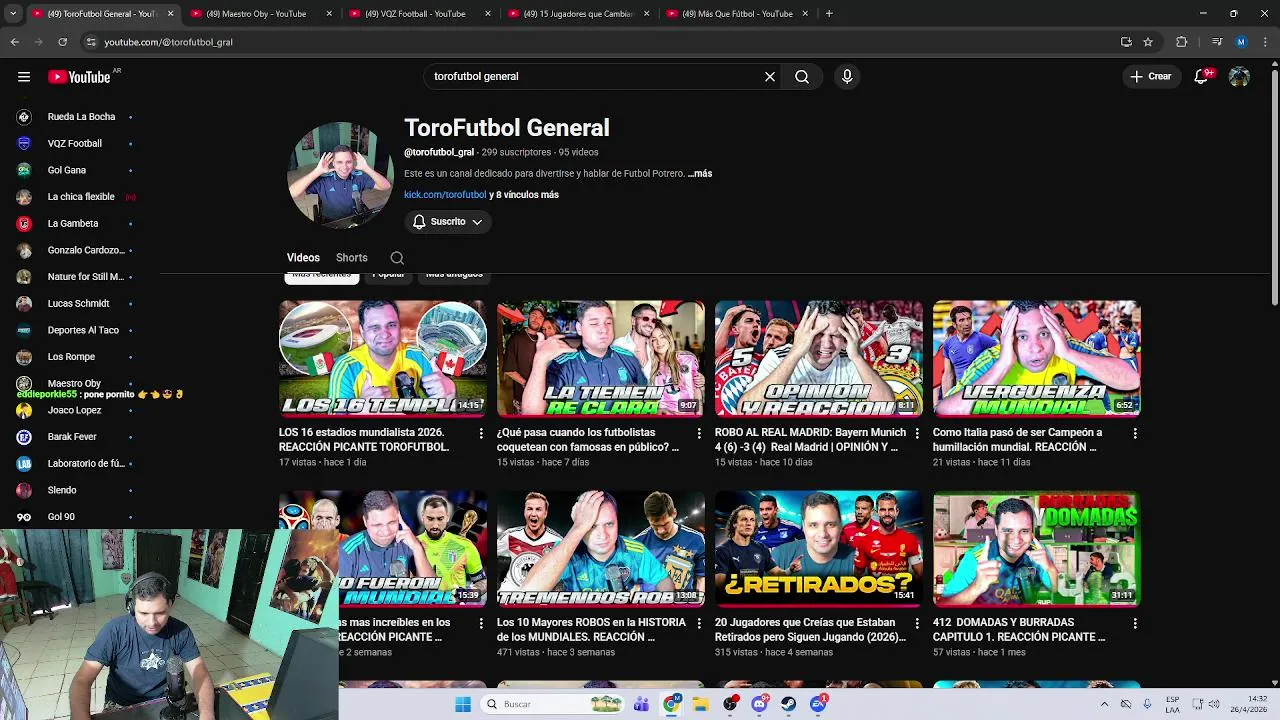Open Chrome media controls icon

coord(1217,42)
